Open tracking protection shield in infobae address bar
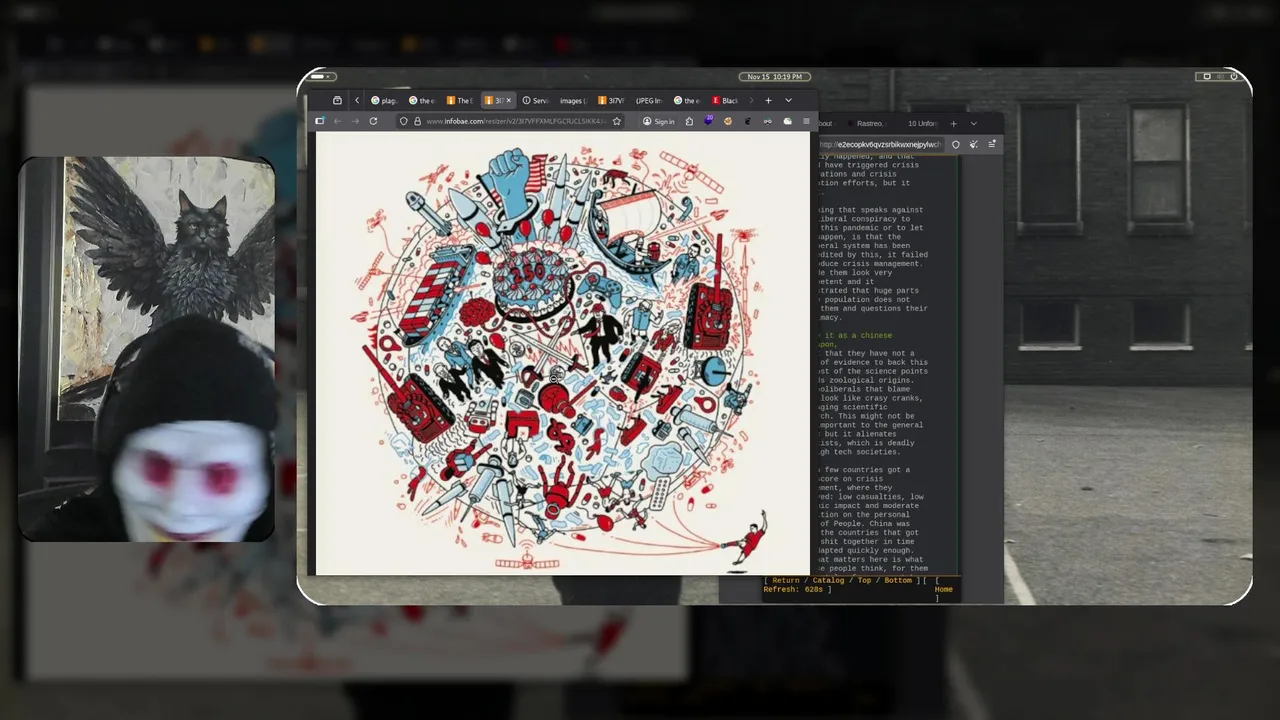The width and height of the screenshot is (1280, 720). tap(404, 121)
